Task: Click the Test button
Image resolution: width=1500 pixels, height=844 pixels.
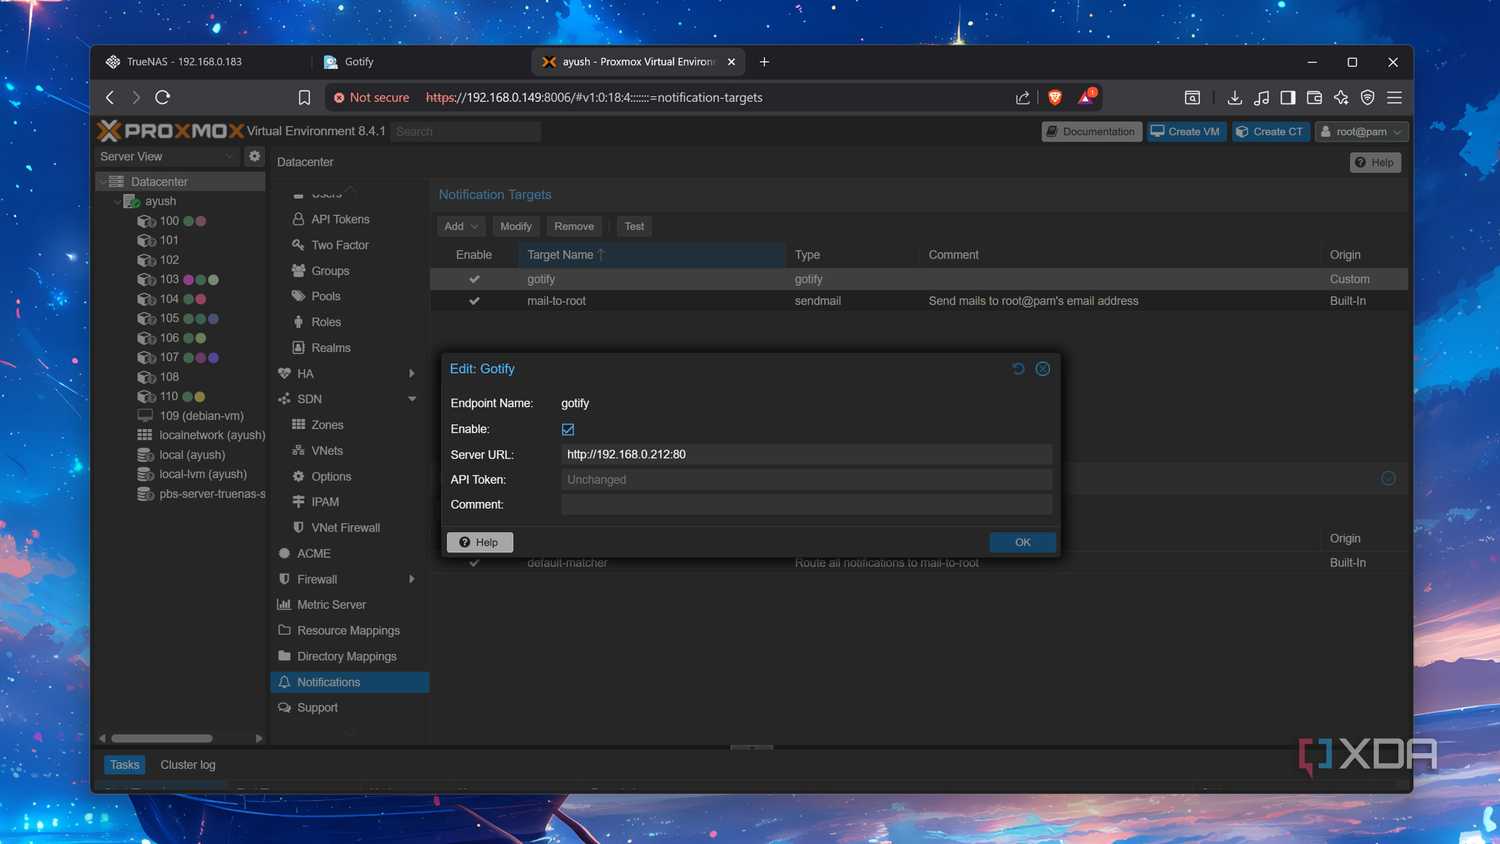Action: click(634, 226)
